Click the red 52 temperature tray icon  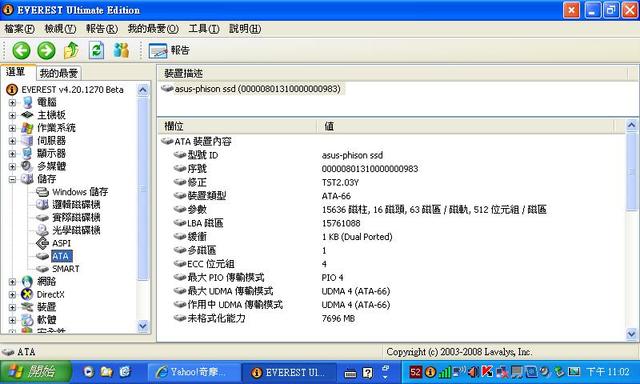pyautogui.click(x=416, y=372)
